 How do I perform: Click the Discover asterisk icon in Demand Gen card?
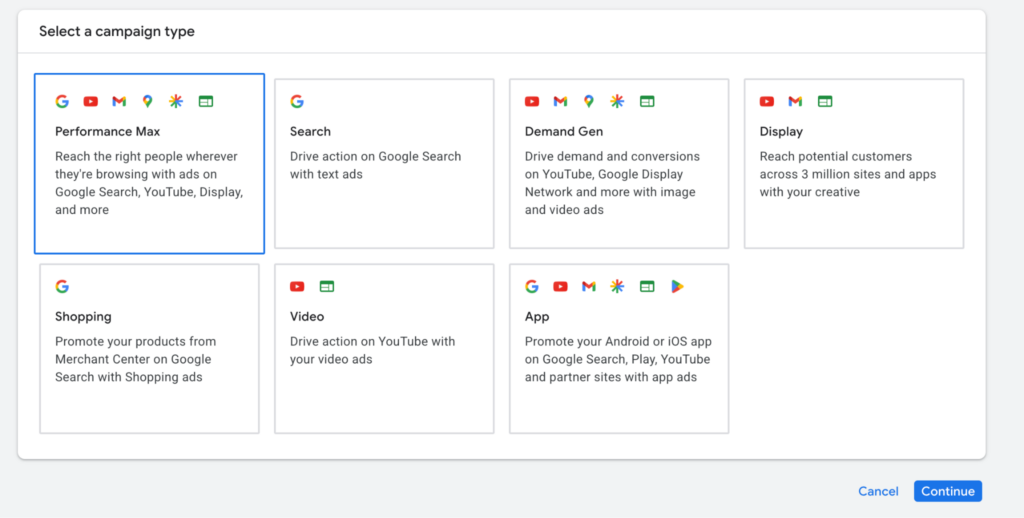(x=617, y=101)
